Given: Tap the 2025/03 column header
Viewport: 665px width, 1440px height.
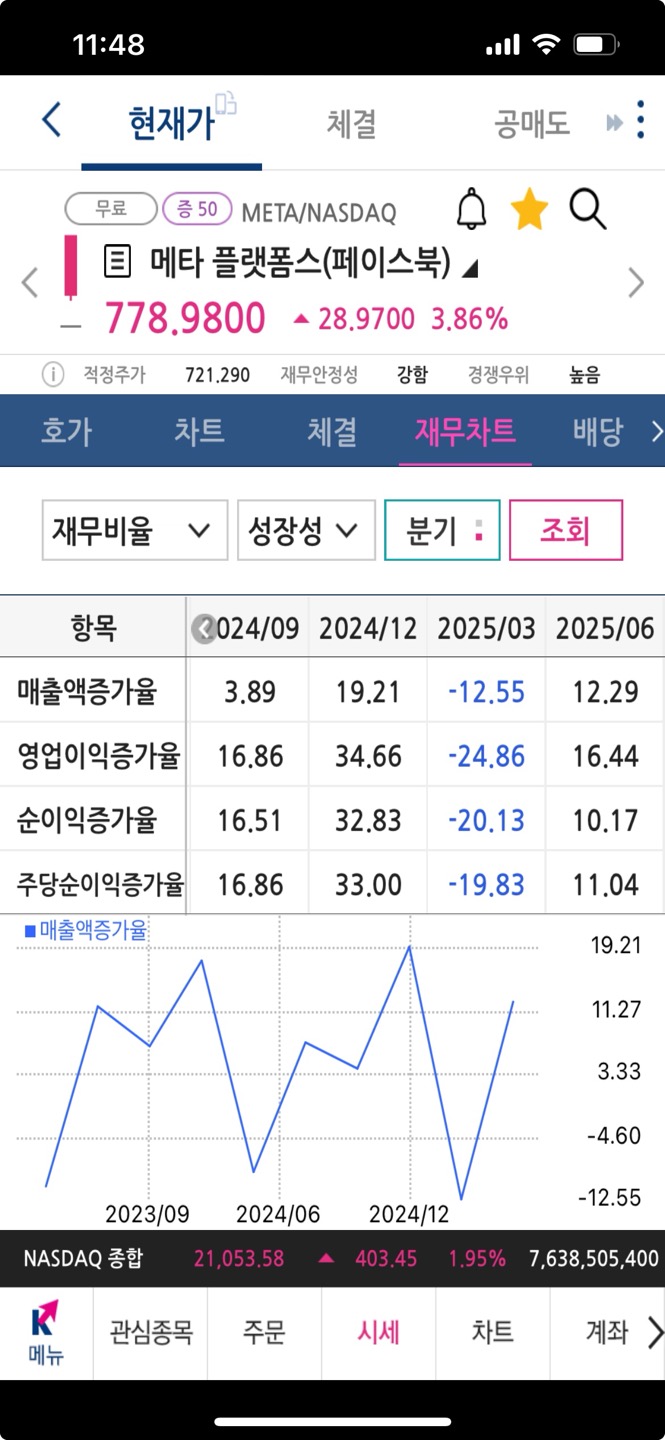Looking at the screenshot, I should (486, 628).
